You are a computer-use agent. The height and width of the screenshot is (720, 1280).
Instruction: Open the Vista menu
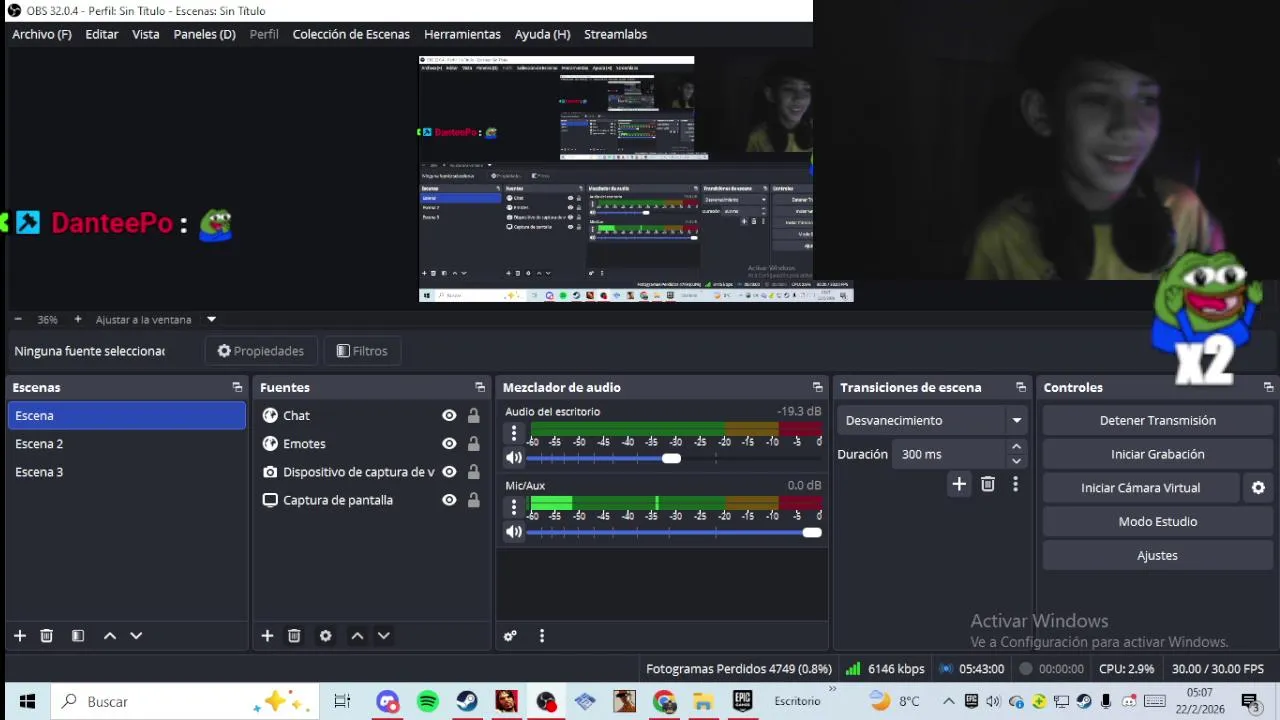click(146, 34)
